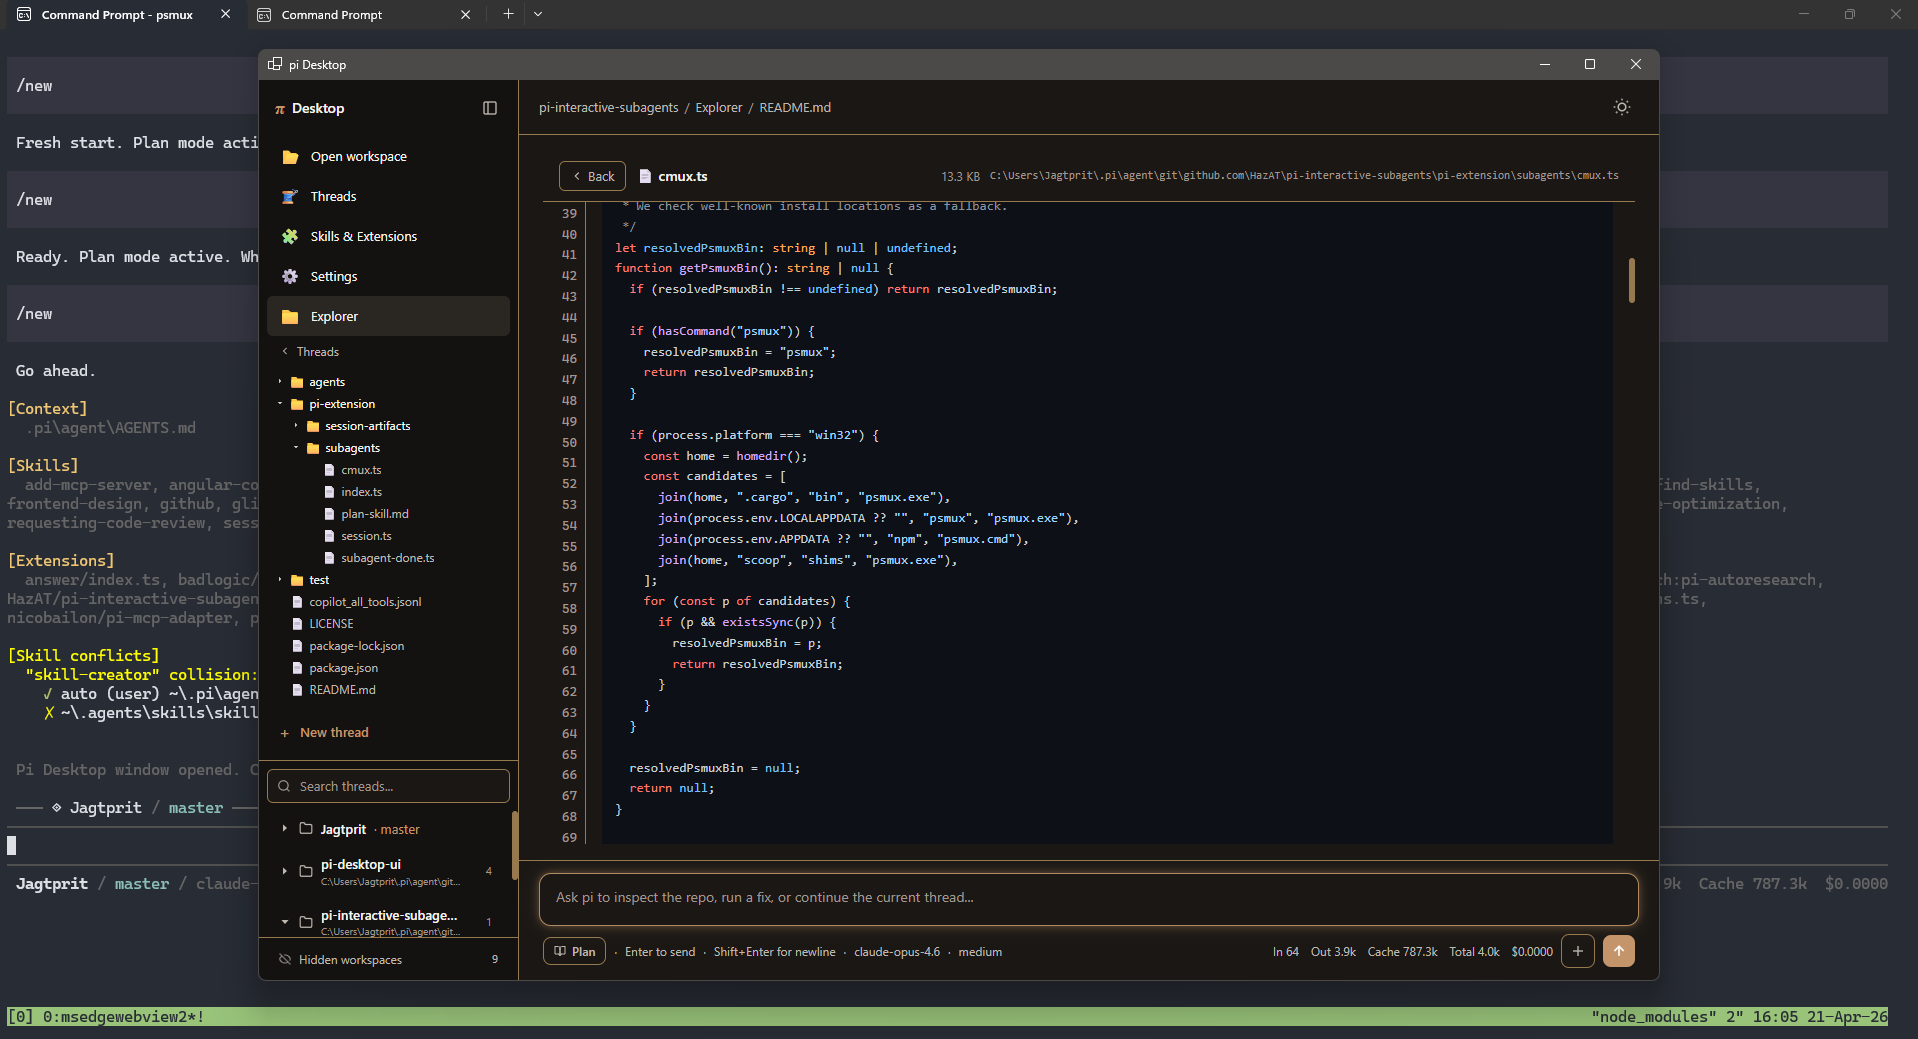
Task: Select the Explorer sidebar item
Action: click(x=388, y=316)
